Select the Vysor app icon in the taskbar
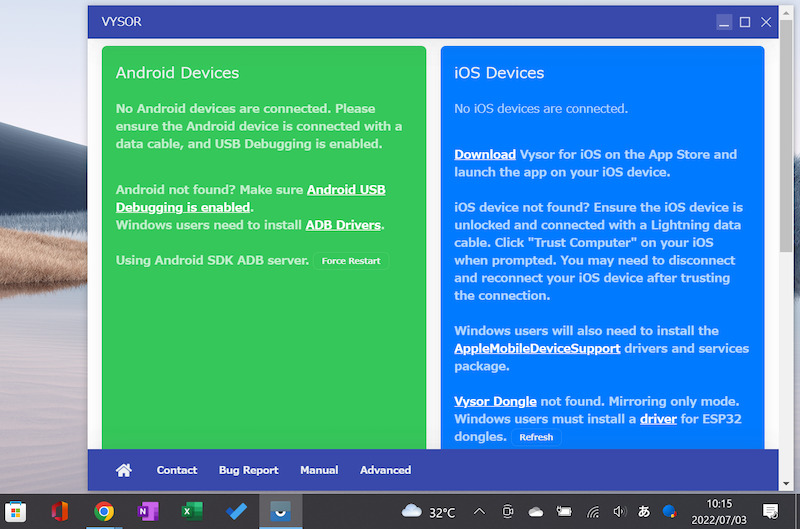 [x=281, y=512]
